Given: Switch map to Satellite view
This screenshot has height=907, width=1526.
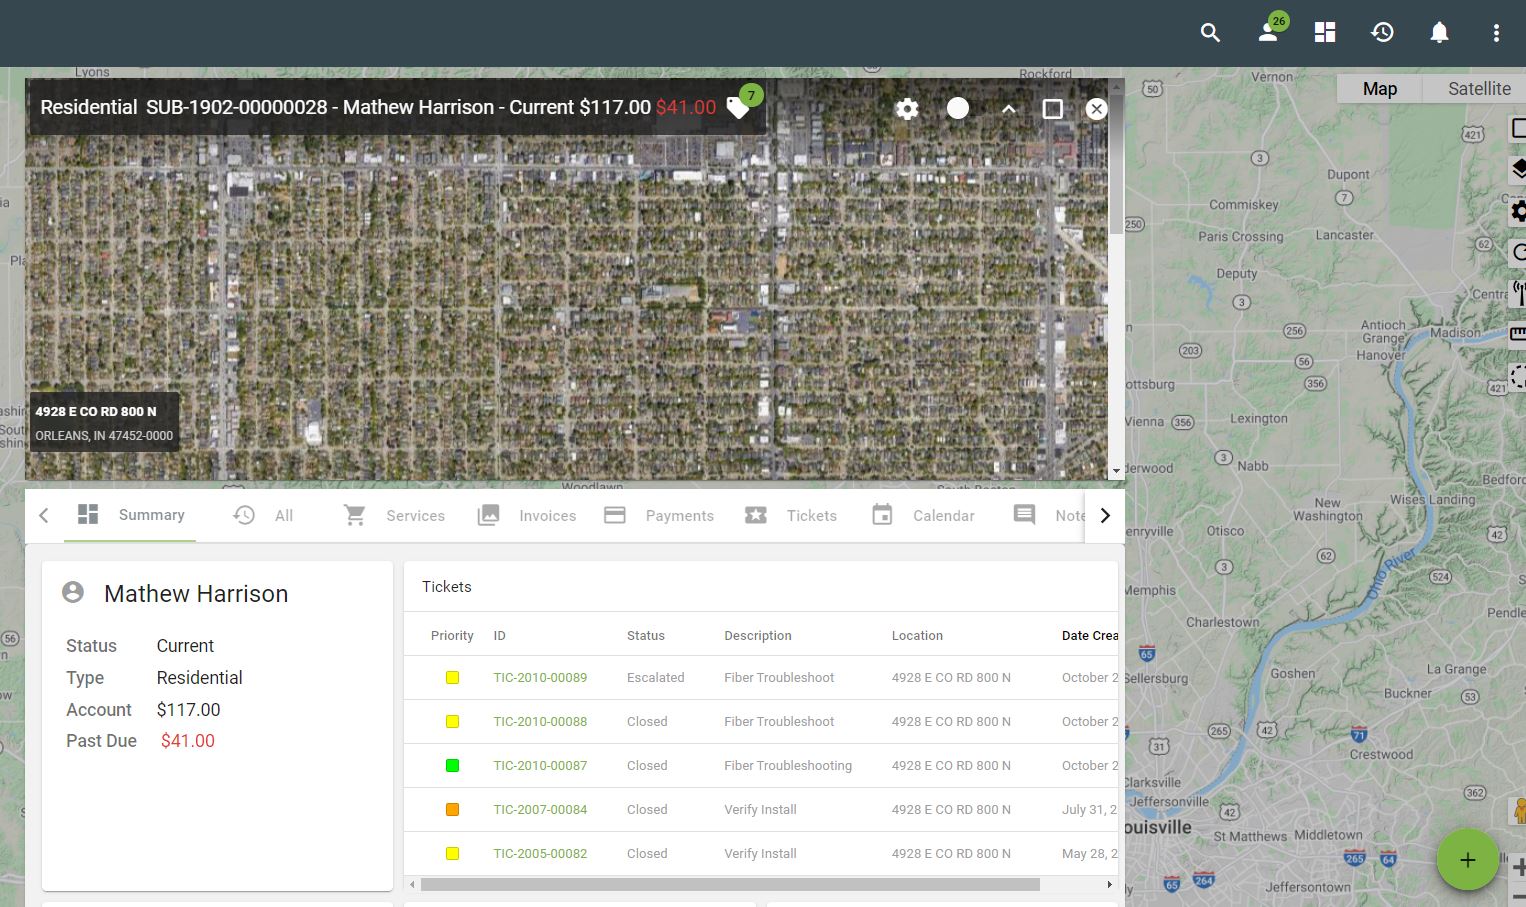Looking at the screenshot, I should click(1479, 89).
